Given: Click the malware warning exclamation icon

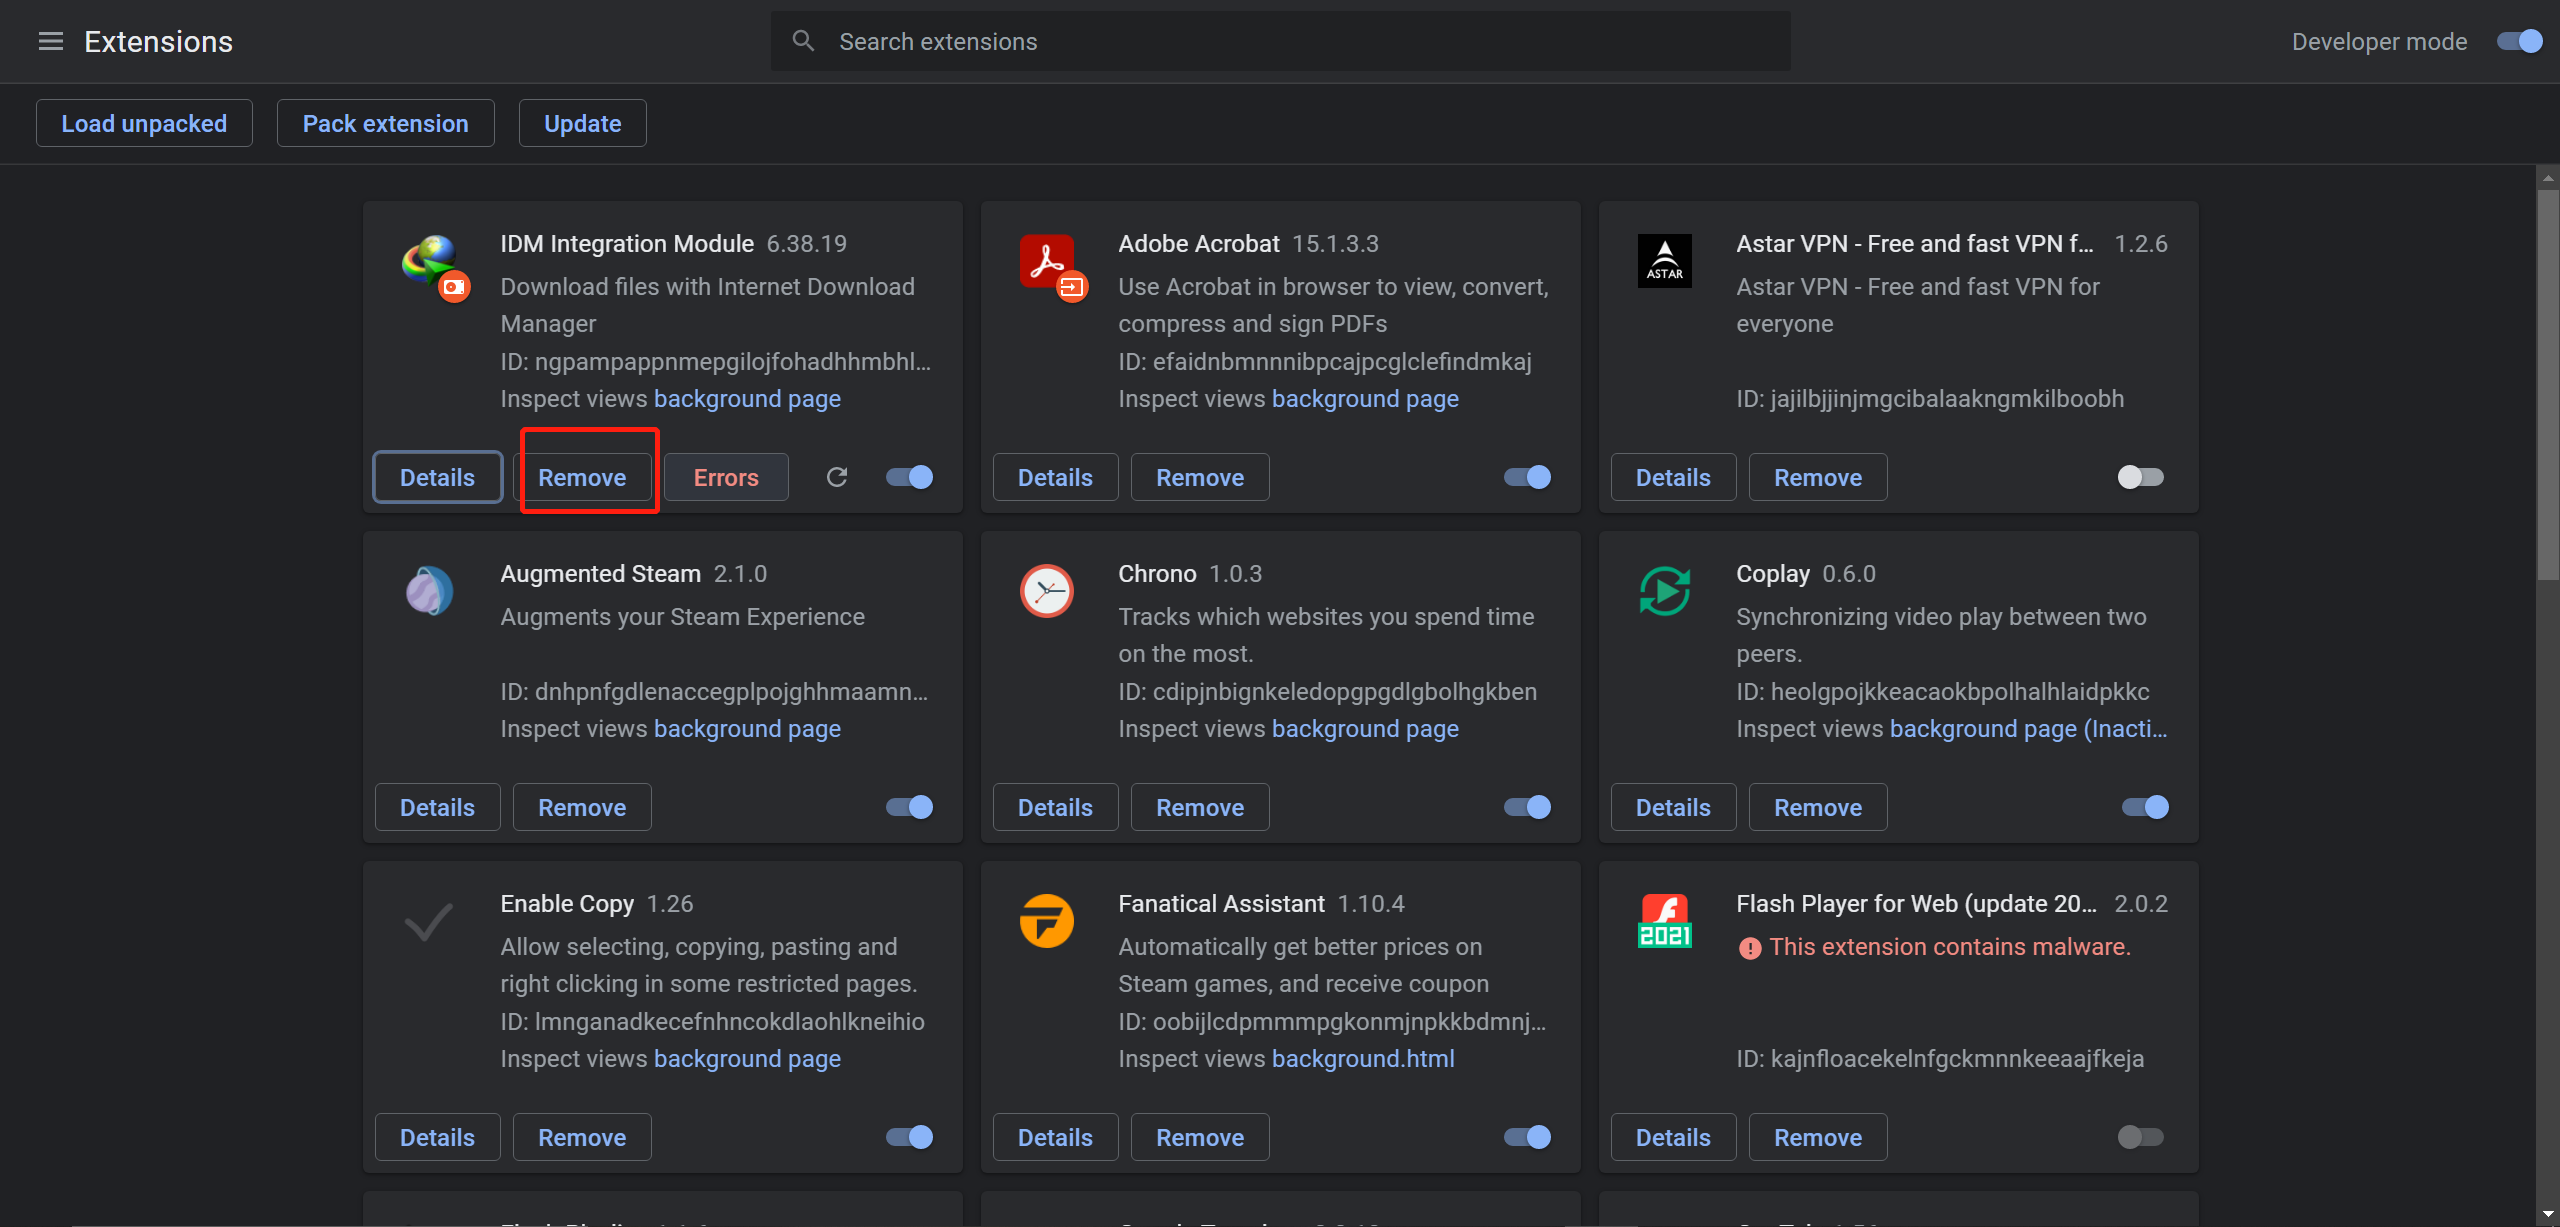Looking at the screenshot, I should [1750, 948].
